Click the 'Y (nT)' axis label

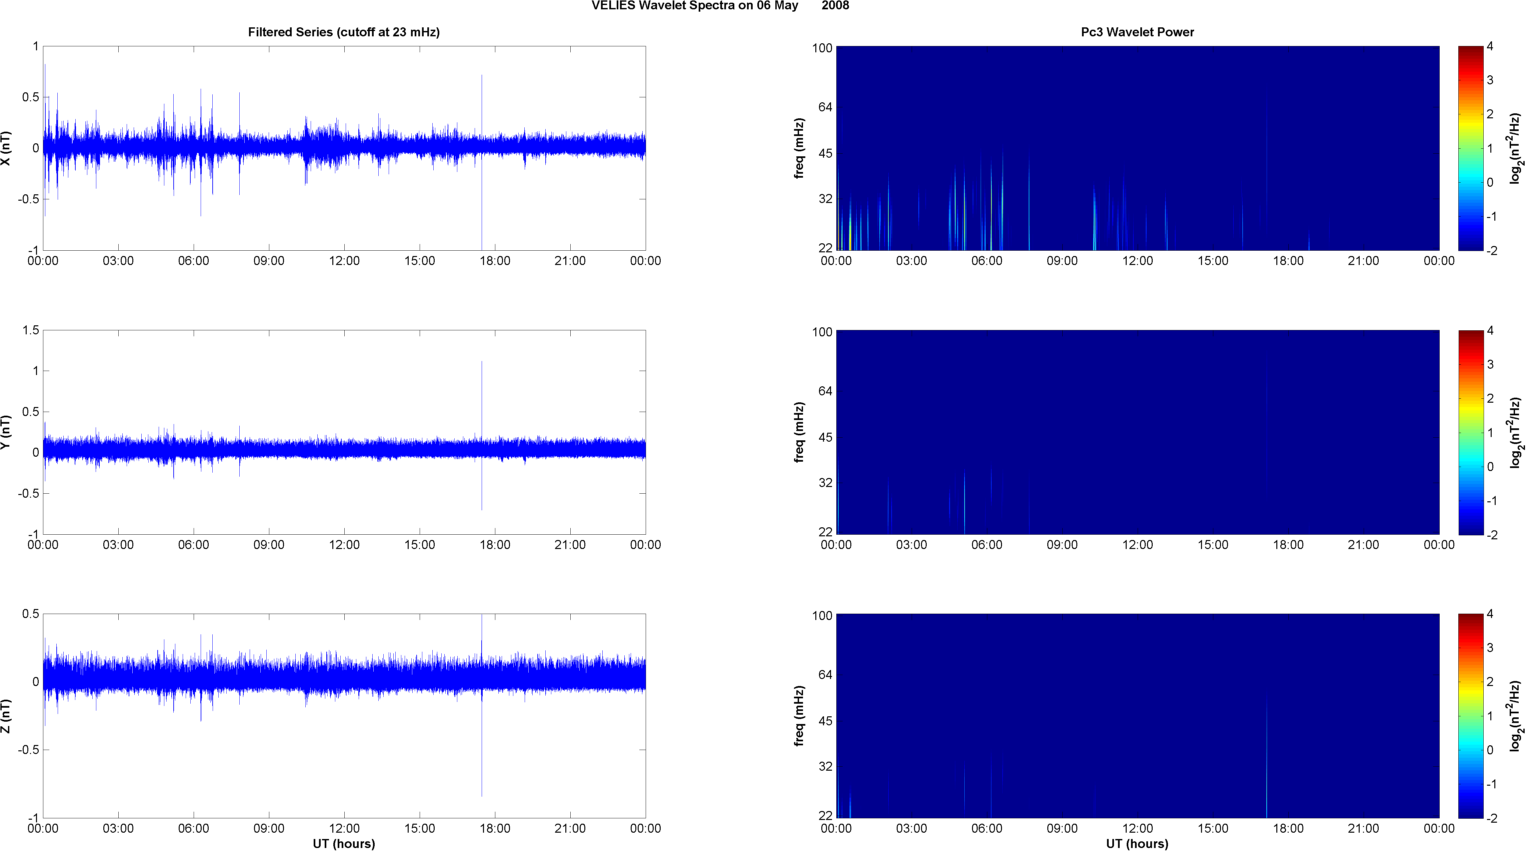[7, 432]
